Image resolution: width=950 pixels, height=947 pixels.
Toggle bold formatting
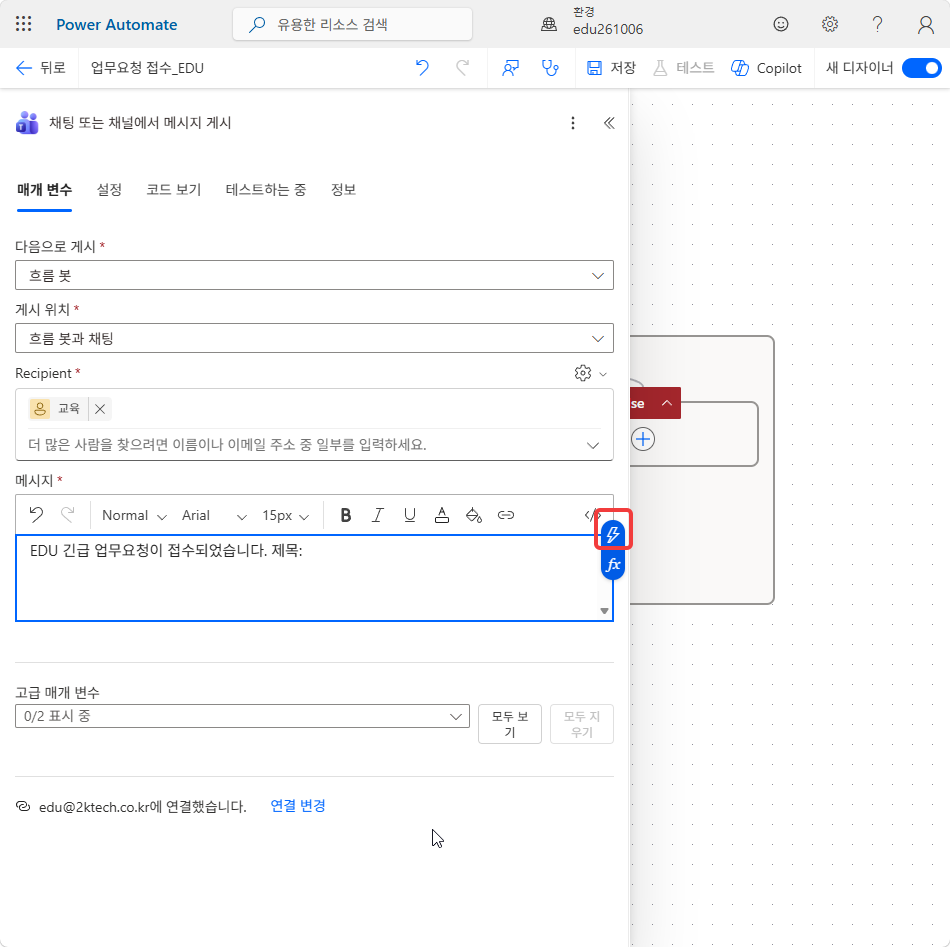(x=345, y=515)
